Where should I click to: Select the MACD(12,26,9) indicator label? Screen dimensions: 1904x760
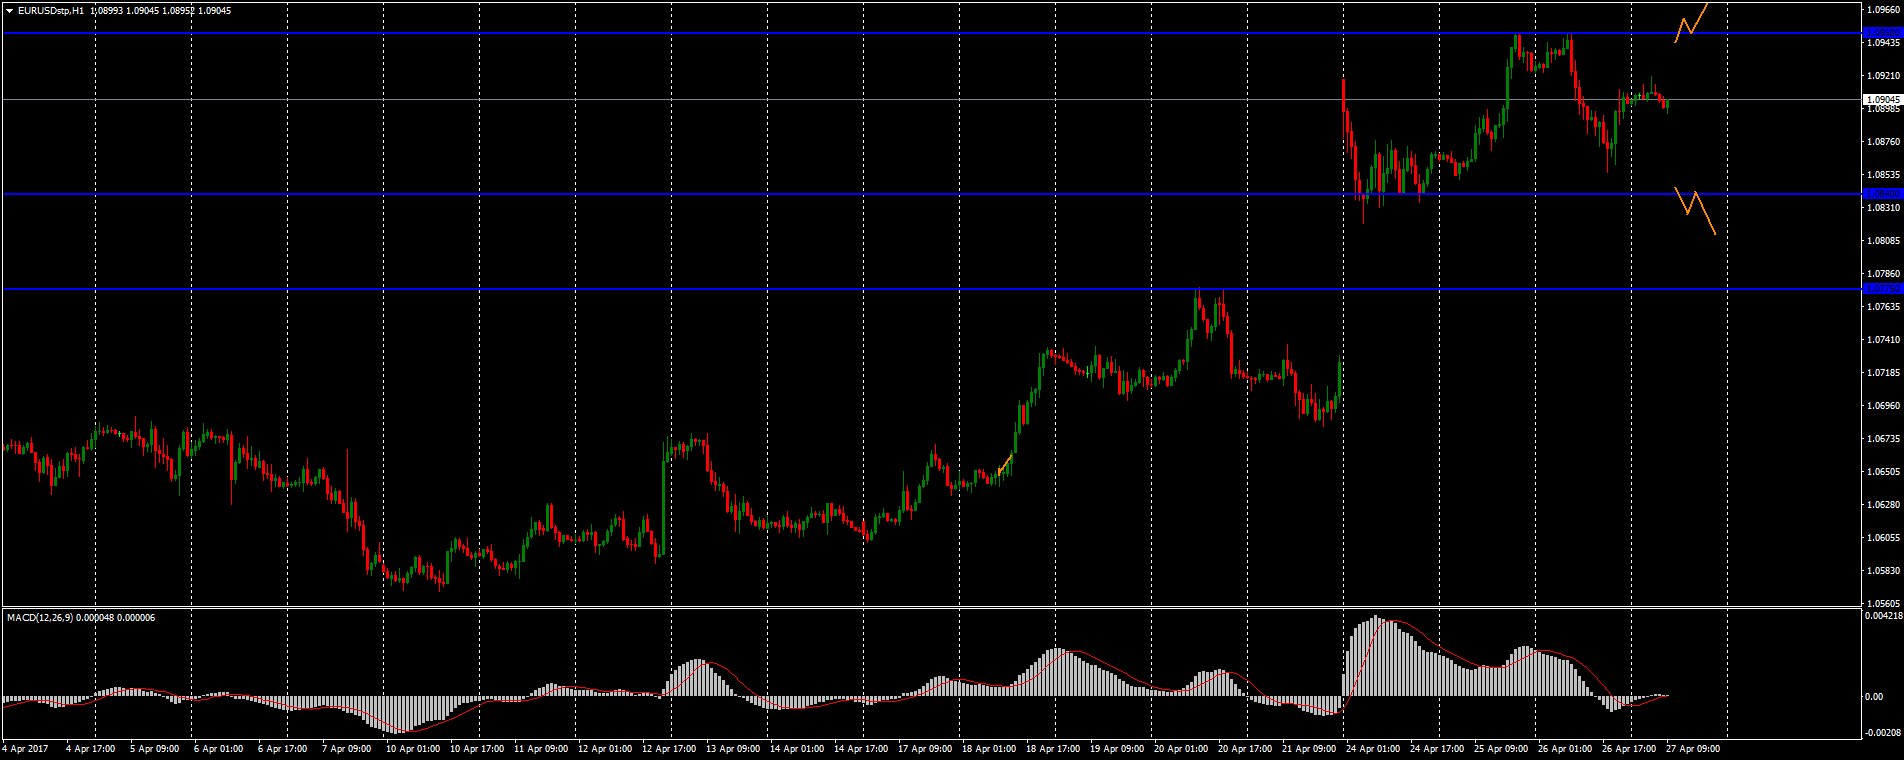click(42, 617)
